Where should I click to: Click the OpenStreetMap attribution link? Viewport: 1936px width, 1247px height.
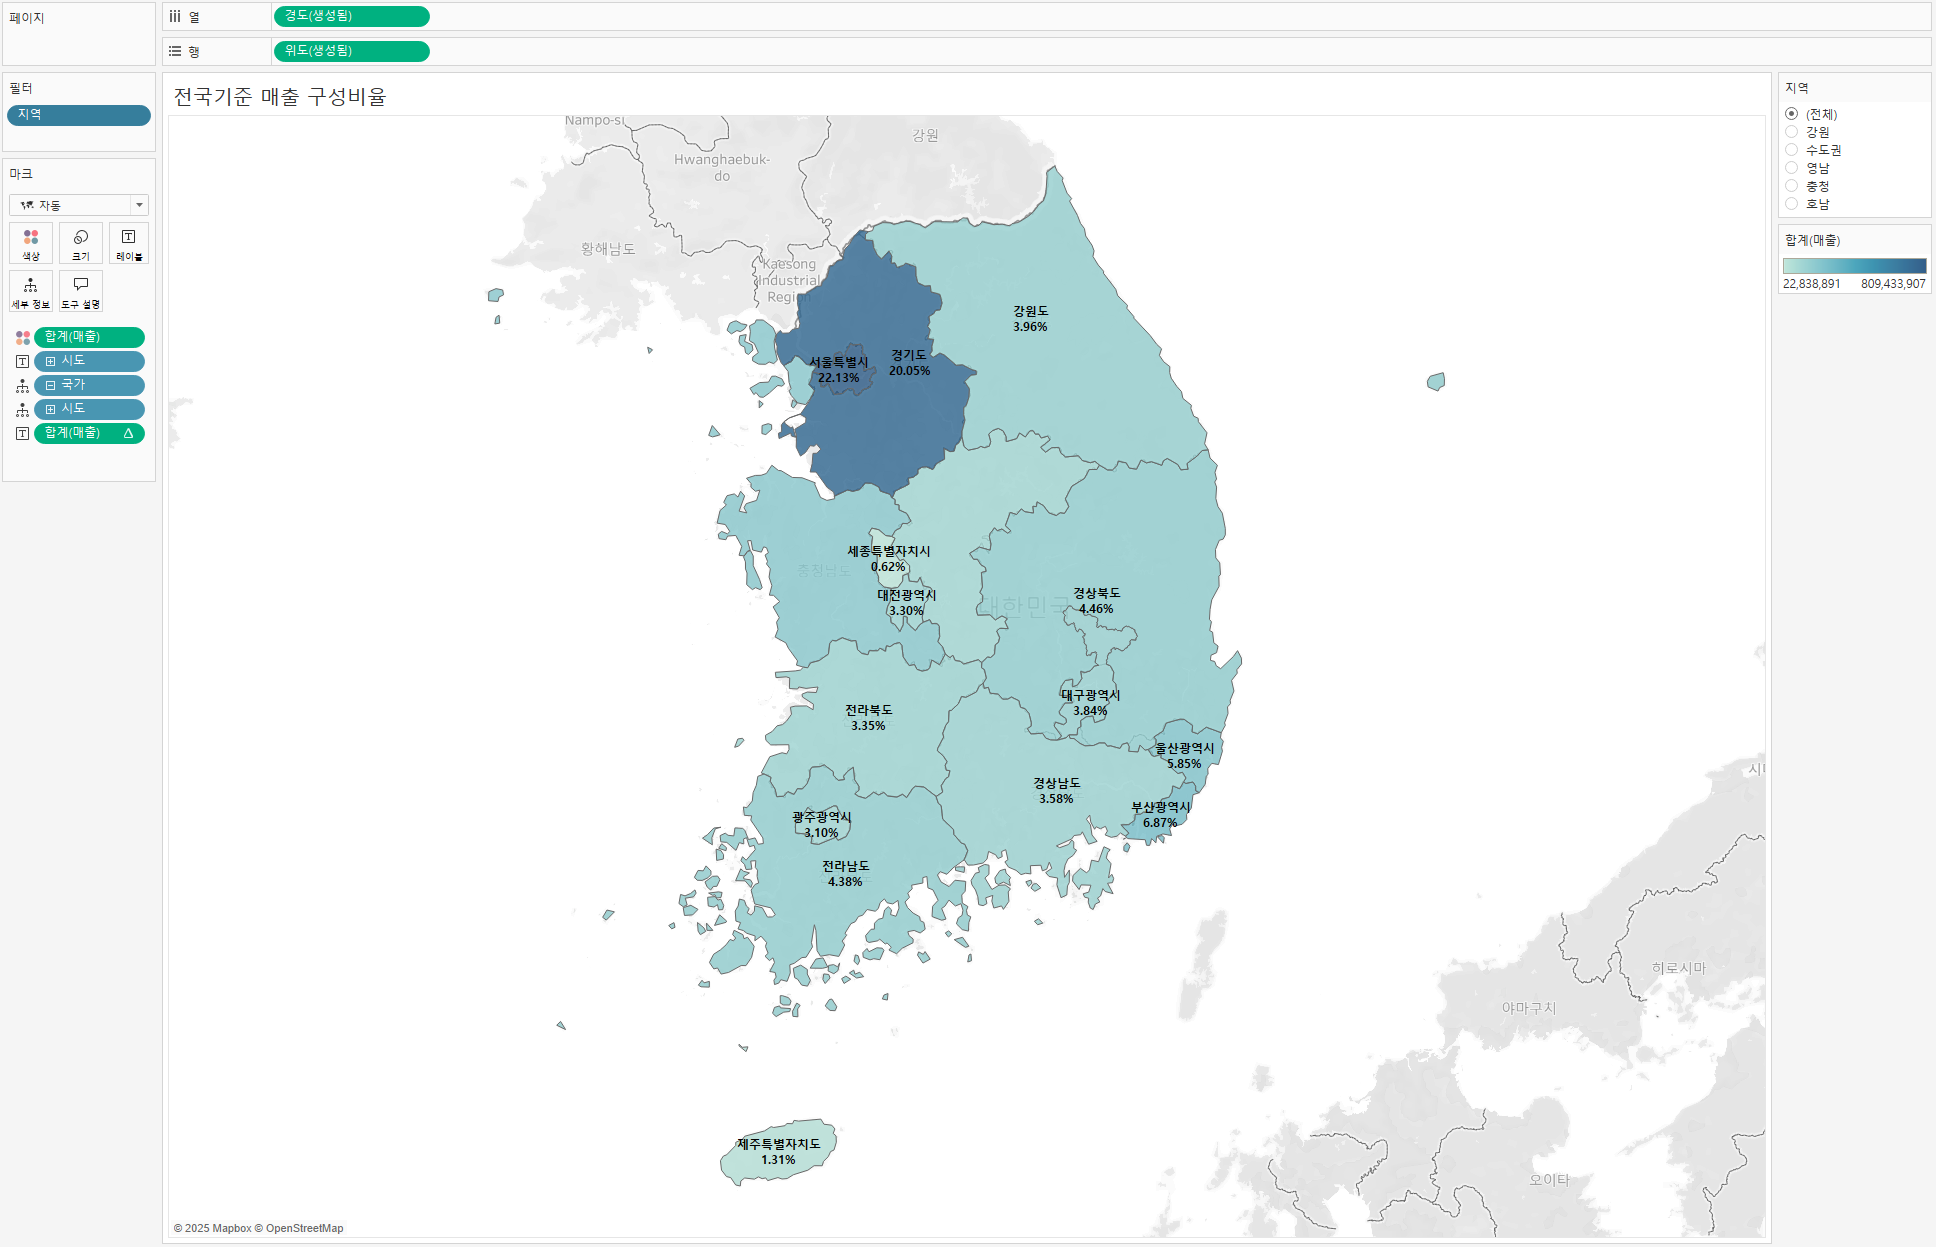point(304,1229)
